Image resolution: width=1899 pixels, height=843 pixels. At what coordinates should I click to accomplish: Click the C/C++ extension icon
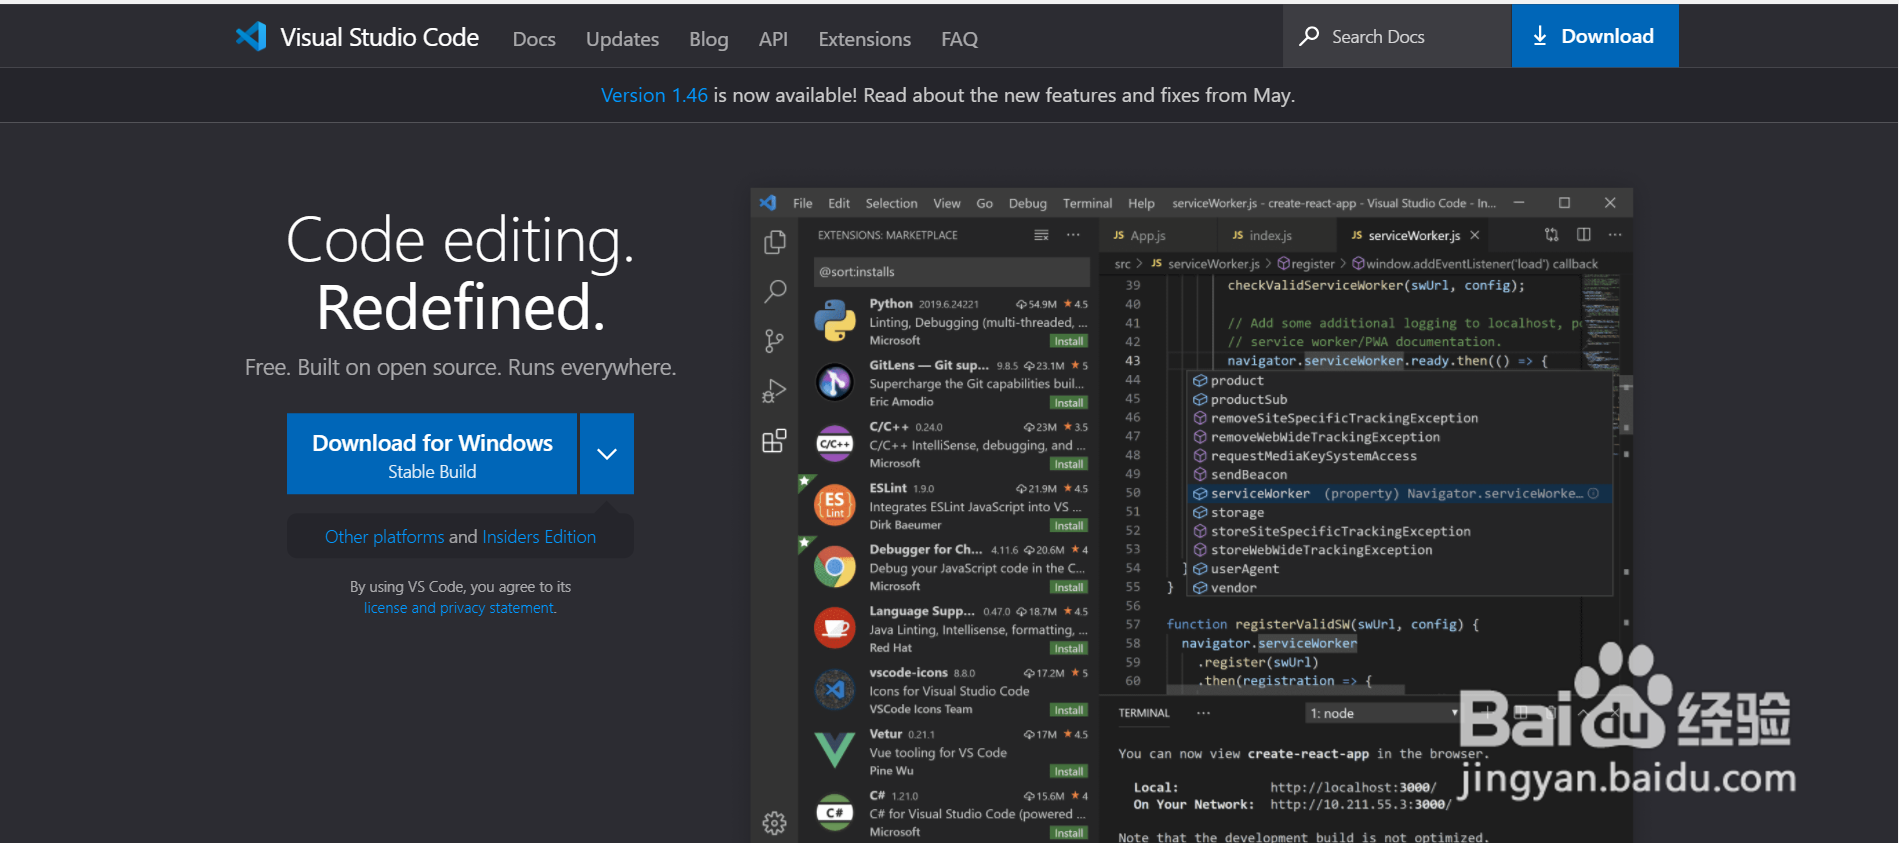point(835,444)
